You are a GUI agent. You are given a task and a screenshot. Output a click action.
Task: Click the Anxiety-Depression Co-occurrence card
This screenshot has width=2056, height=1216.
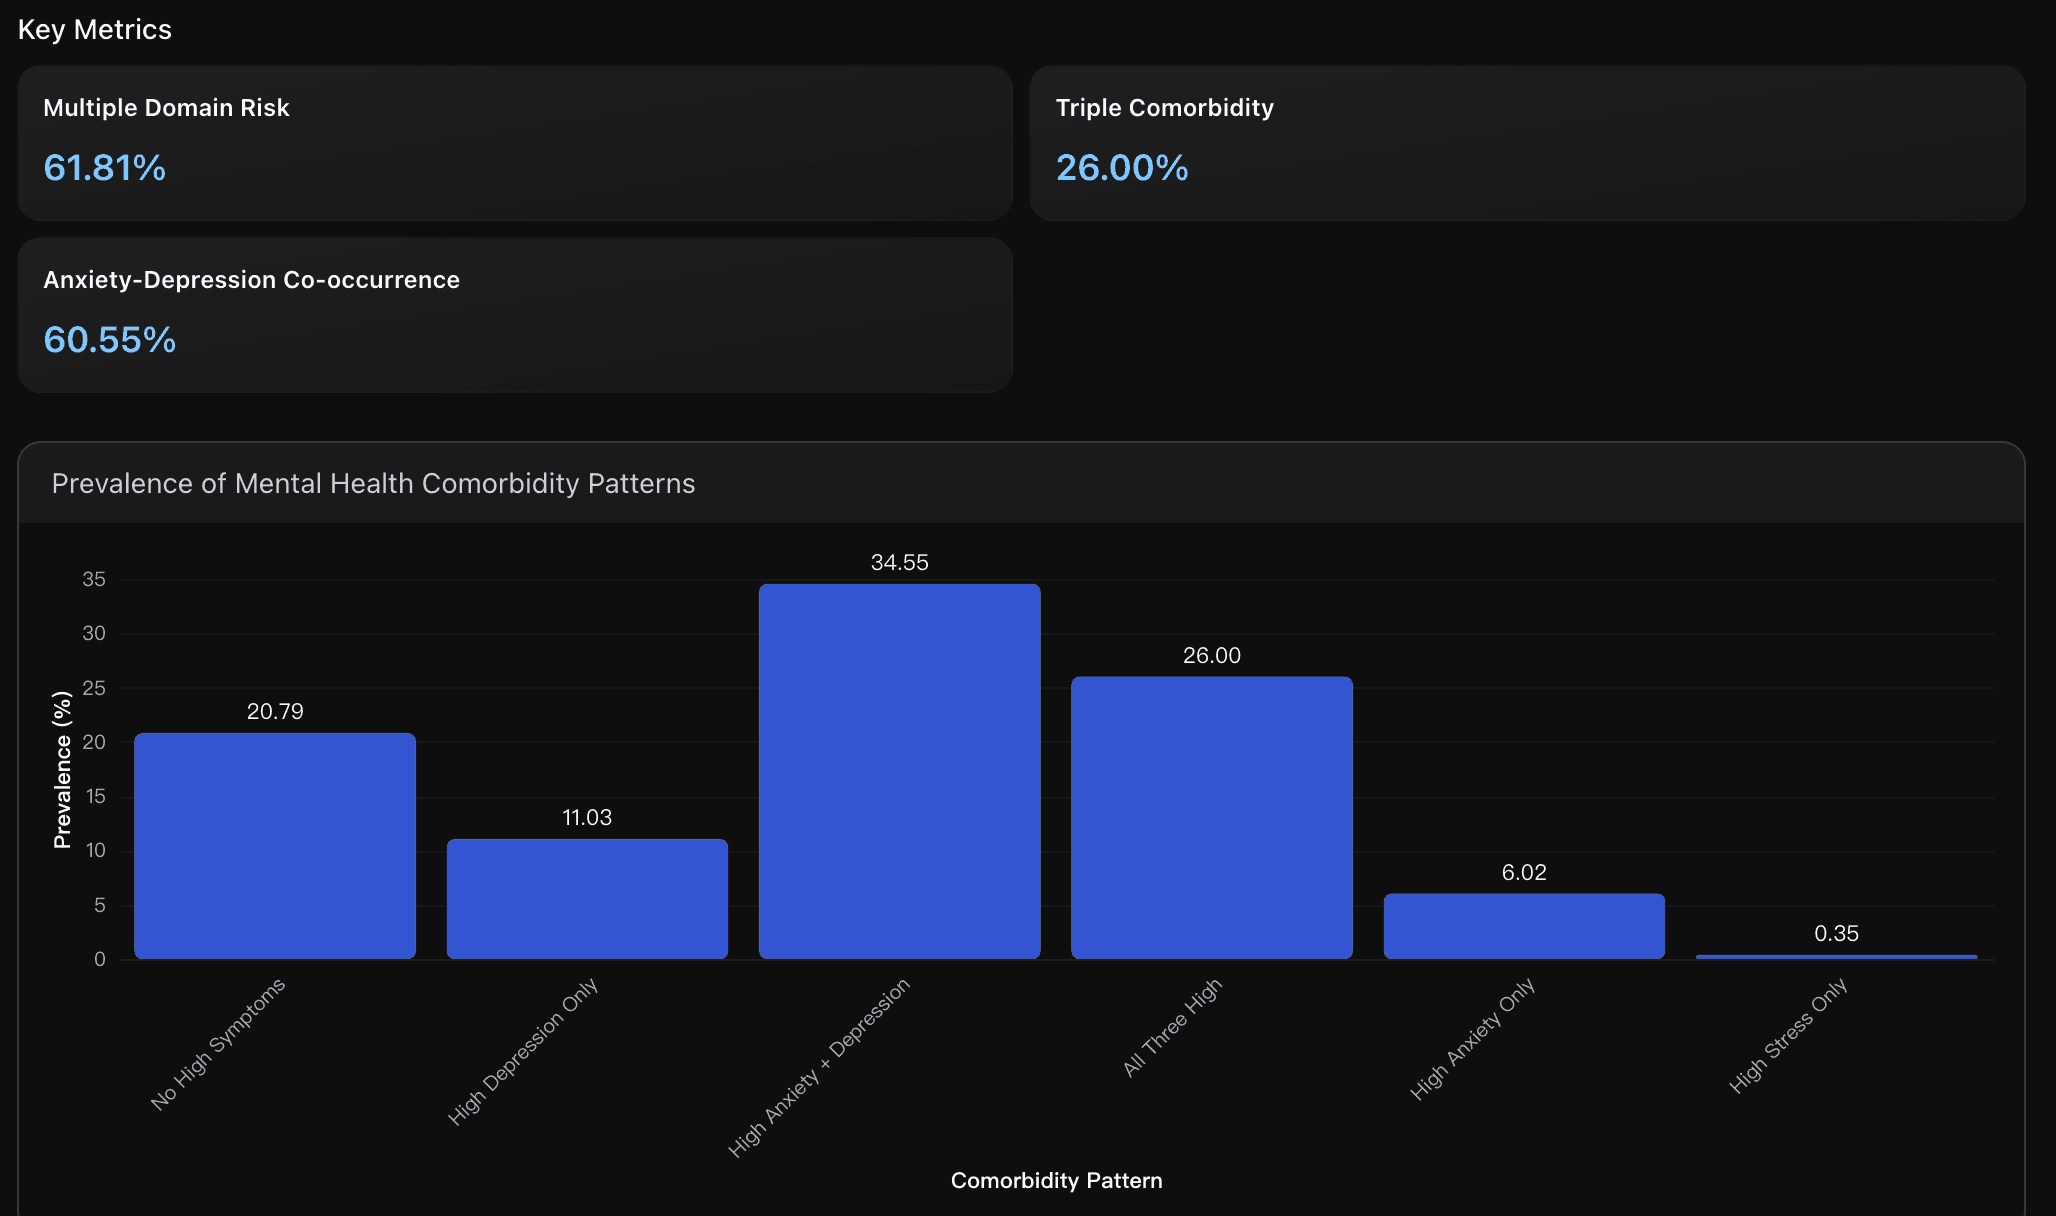(515, 315)
